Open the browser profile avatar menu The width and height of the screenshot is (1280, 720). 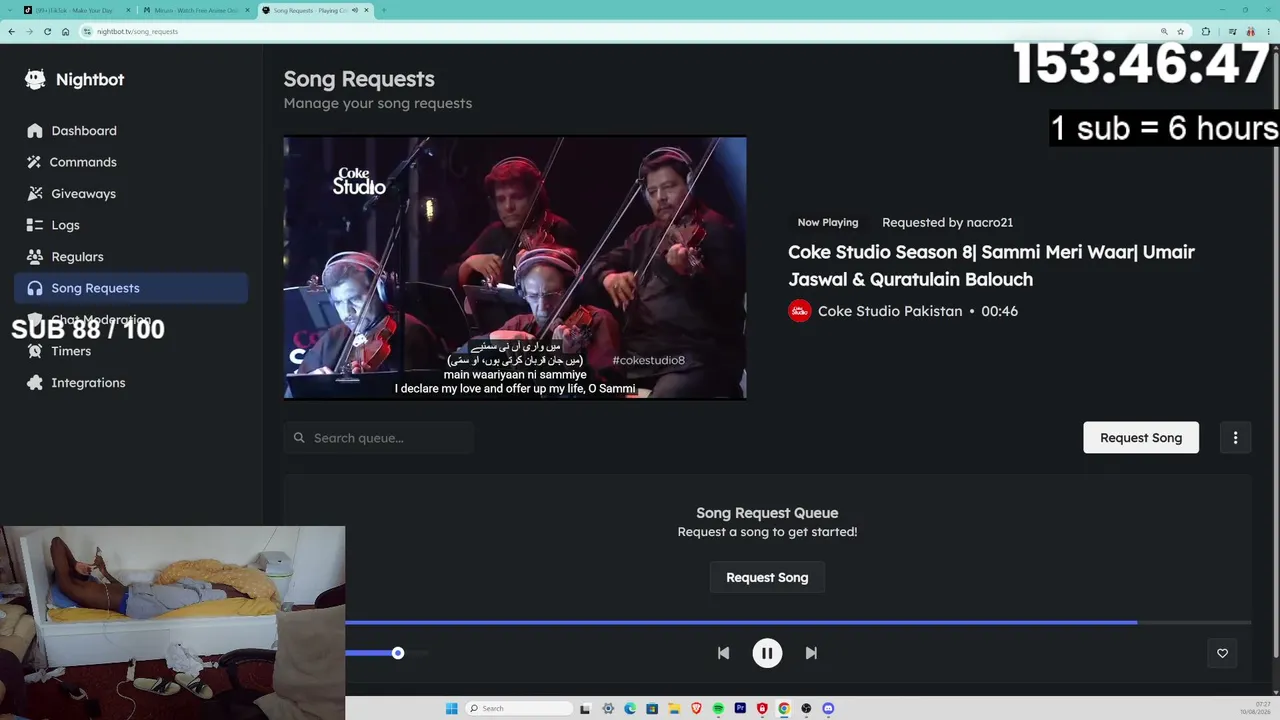click(x=1250, y=32)
